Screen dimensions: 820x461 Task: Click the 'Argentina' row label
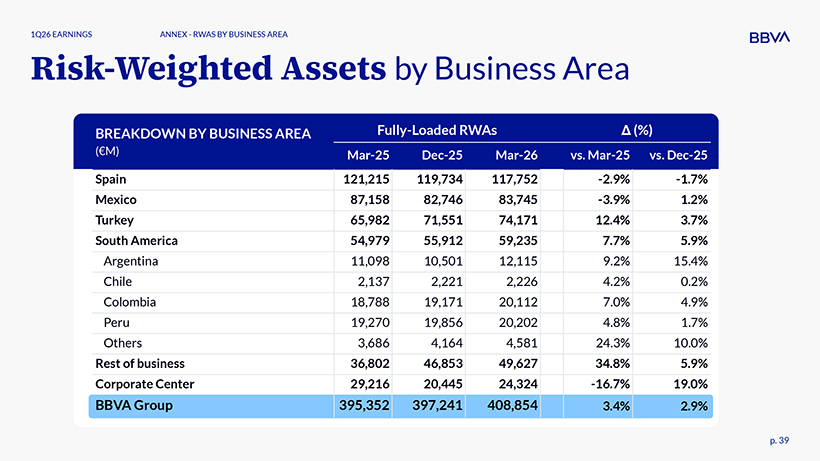[x=131, y=261]
